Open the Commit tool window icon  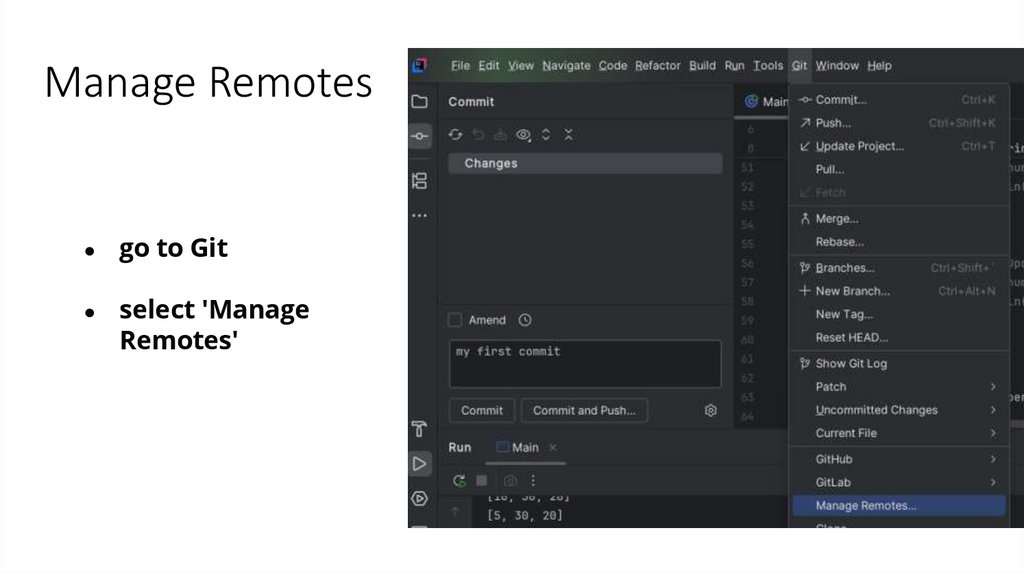coord(419,136)
